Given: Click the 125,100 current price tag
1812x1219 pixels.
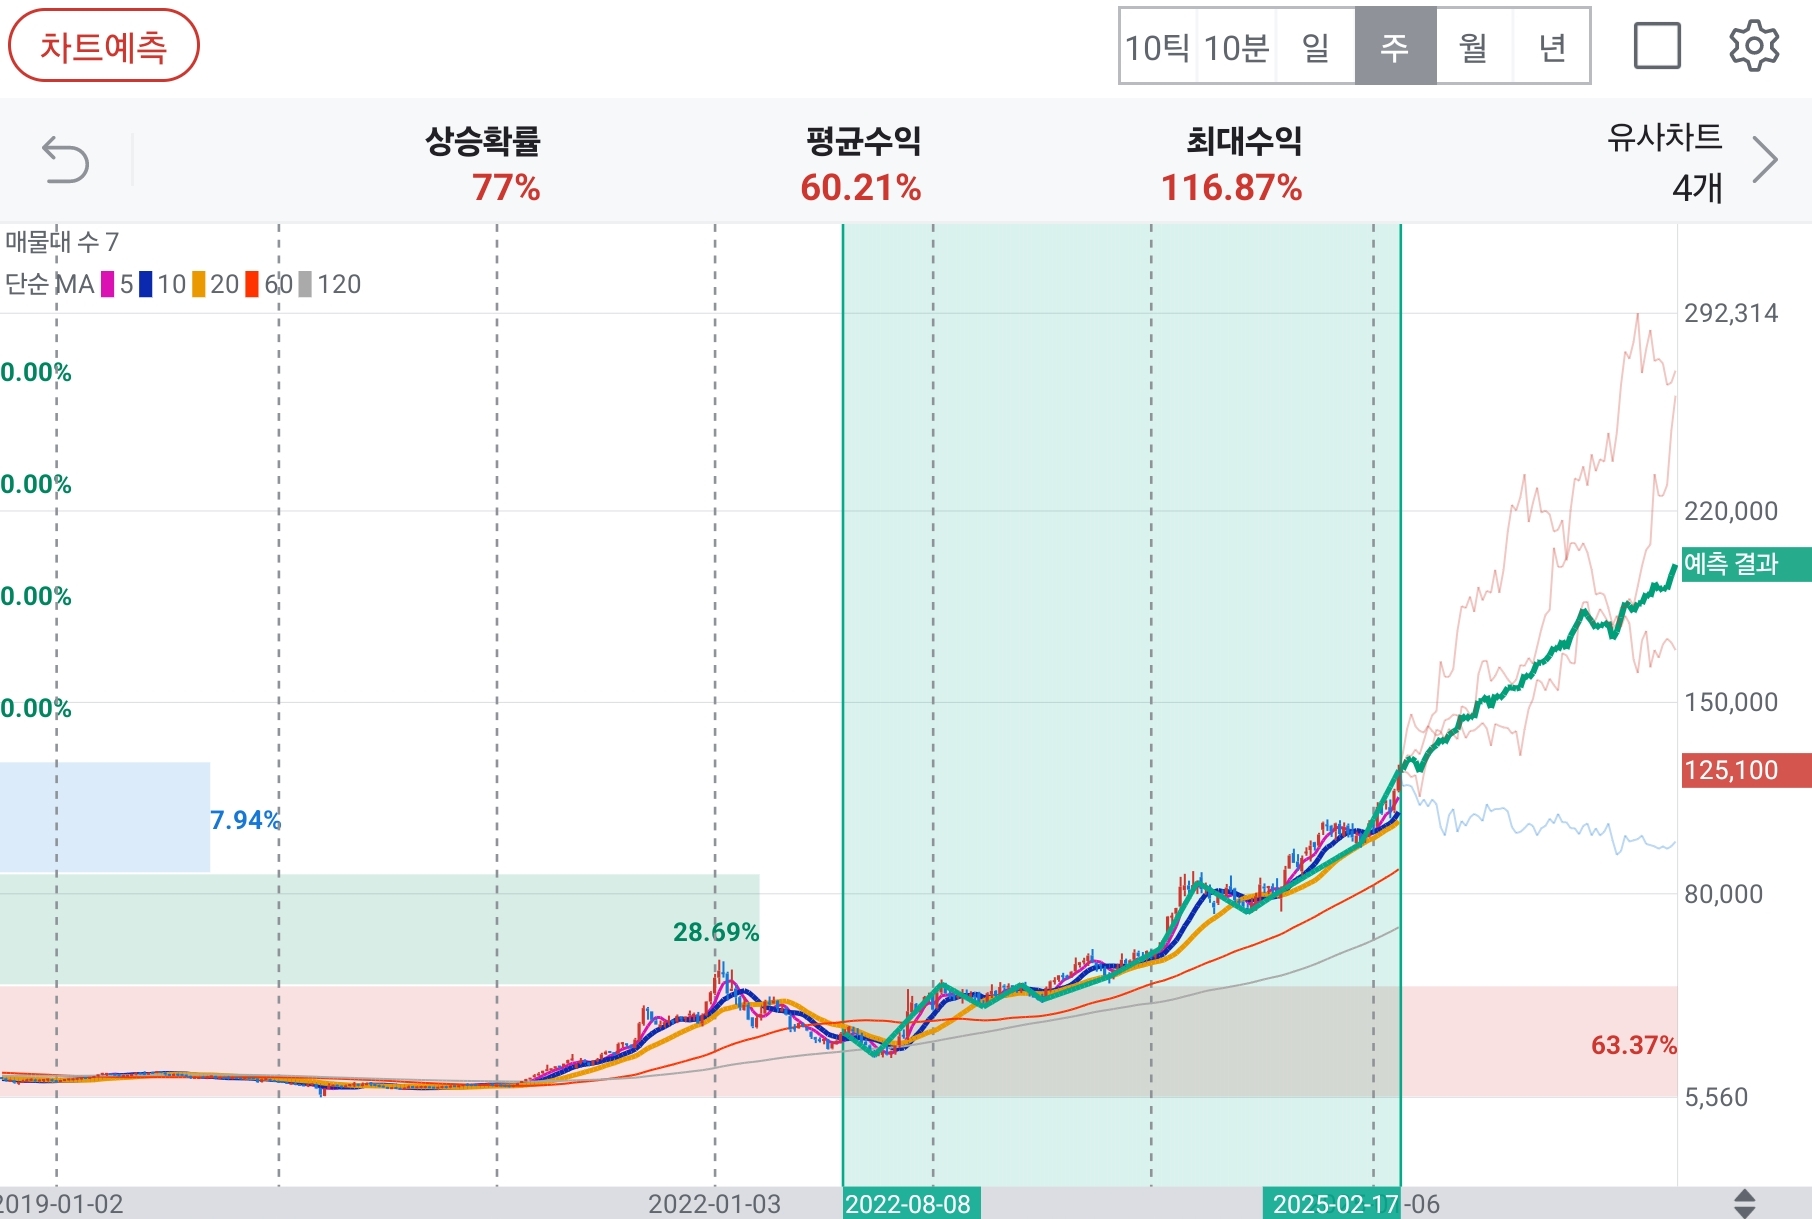Looking at the screenshot, I should (1746, 770).
